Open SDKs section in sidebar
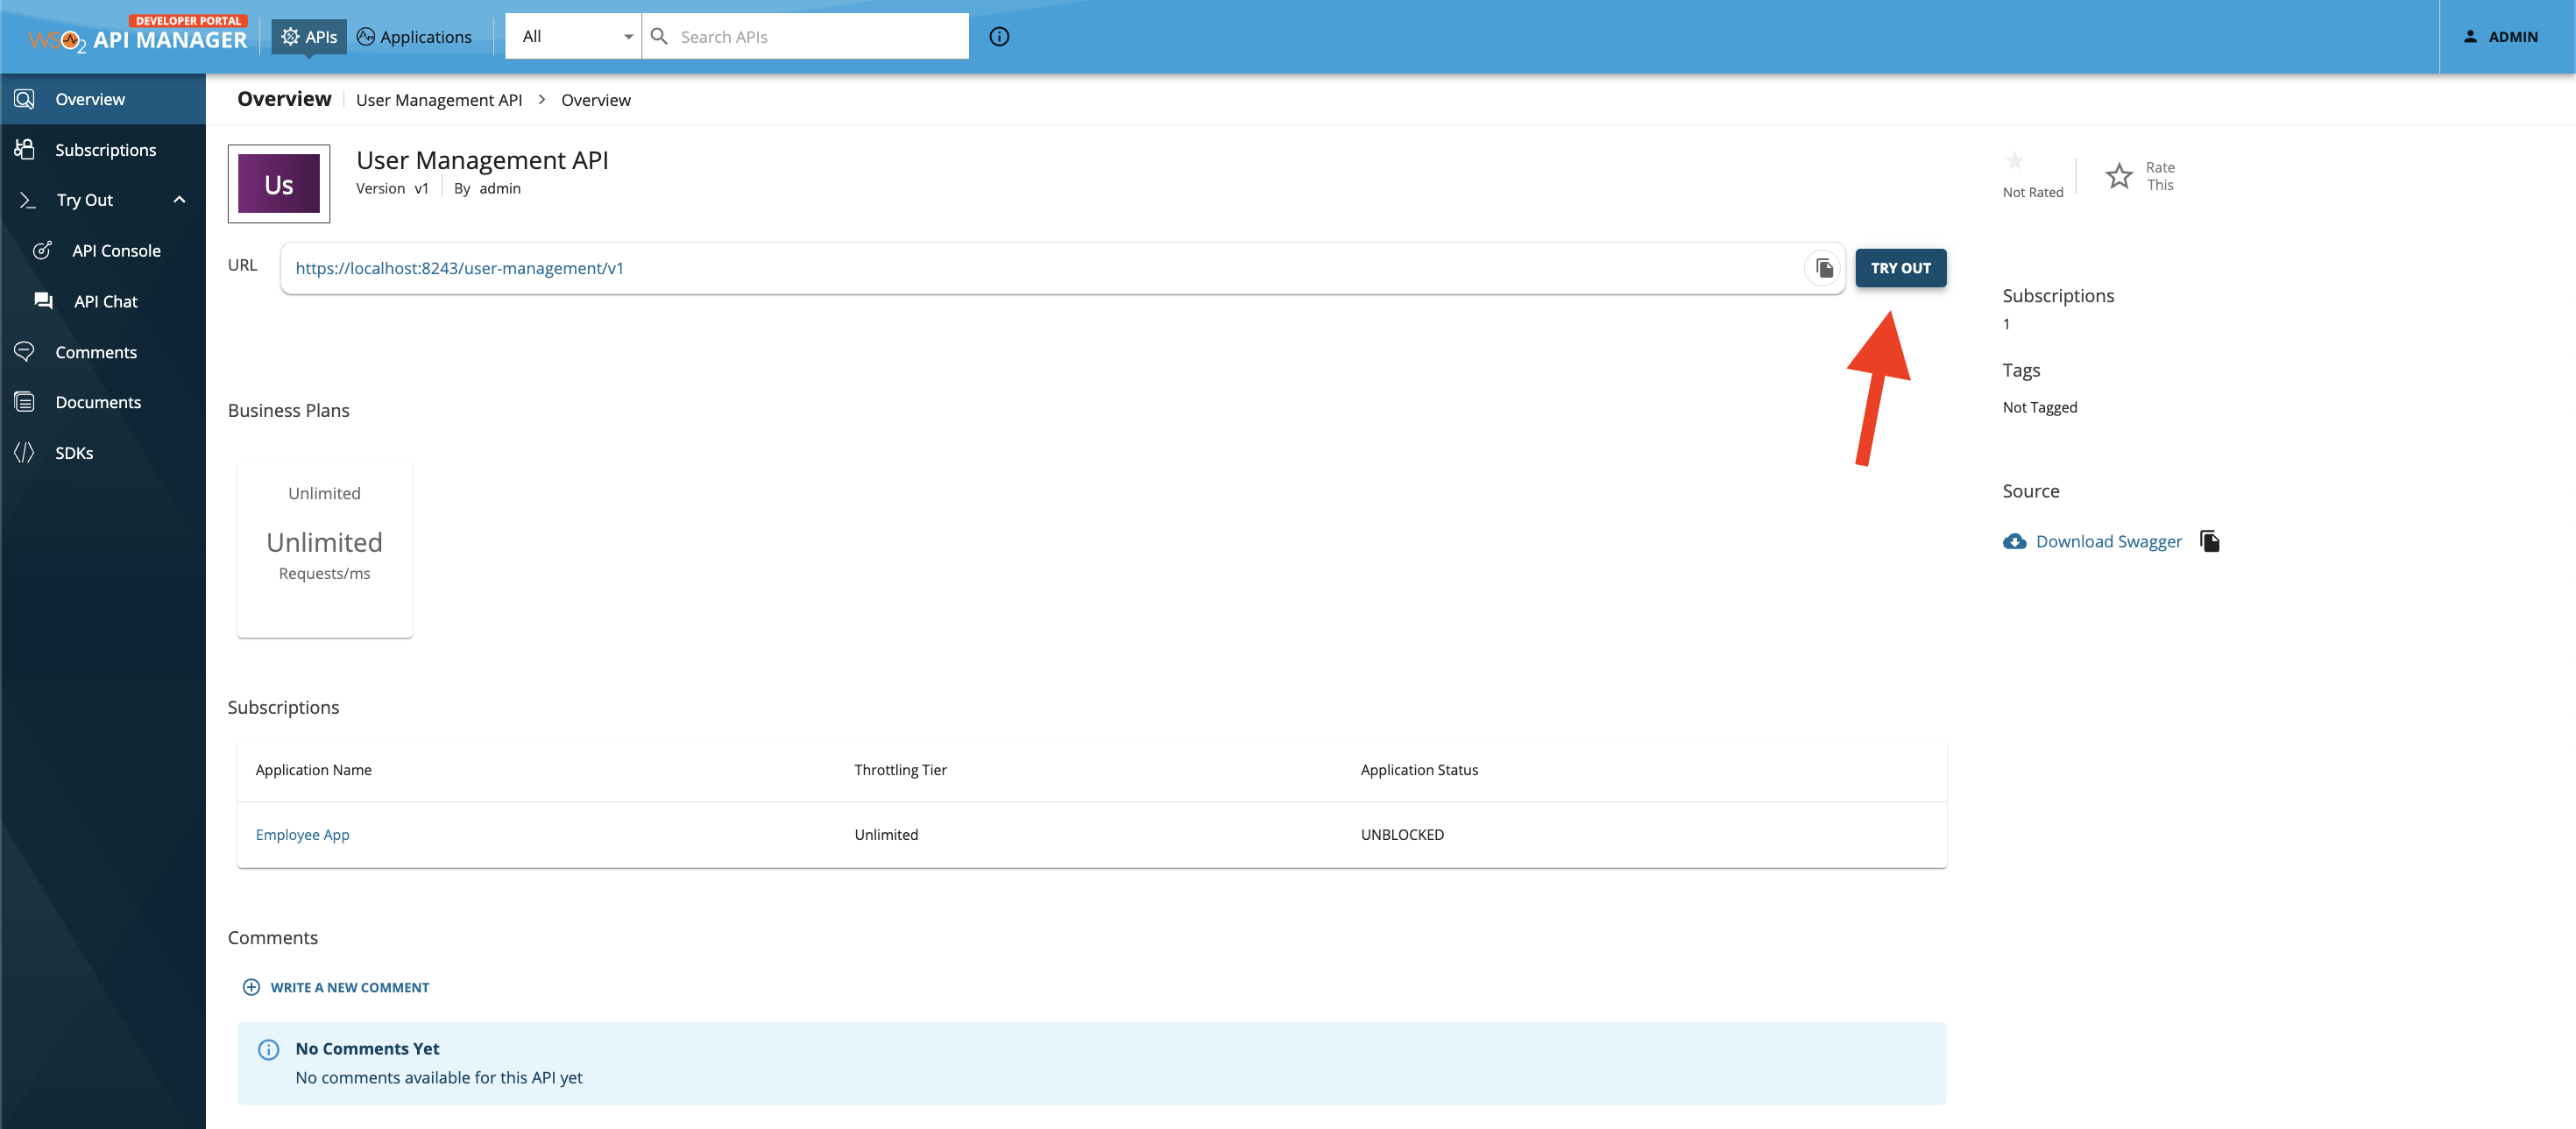Screen dimensions: 2576x1129 (74, 453)
